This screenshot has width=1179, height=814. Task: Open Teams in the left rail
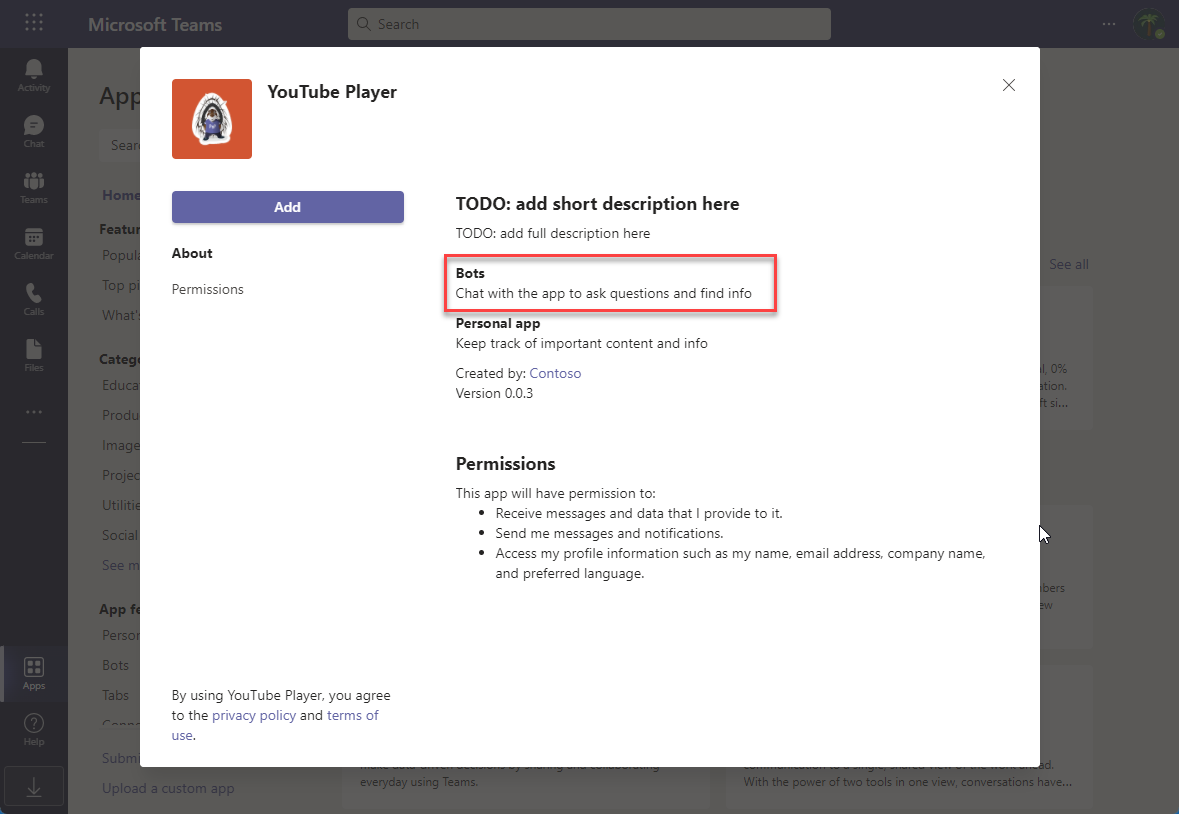(34, 188)
